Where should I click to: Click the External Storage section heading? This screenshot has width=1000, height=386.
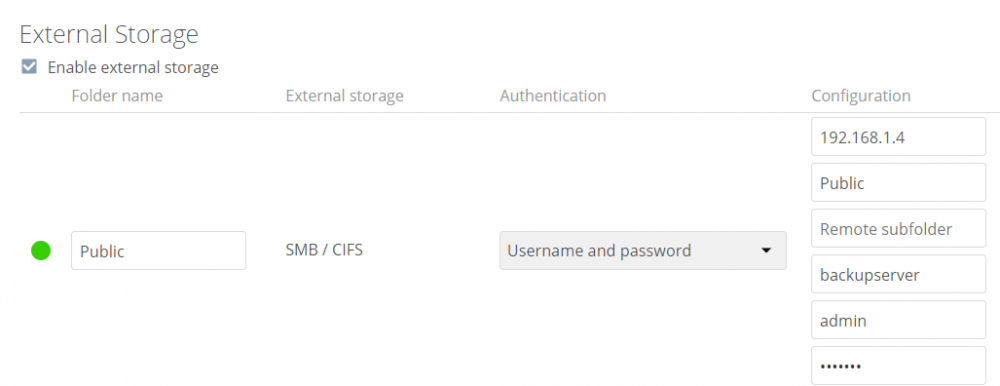click(x=109, y=34)
